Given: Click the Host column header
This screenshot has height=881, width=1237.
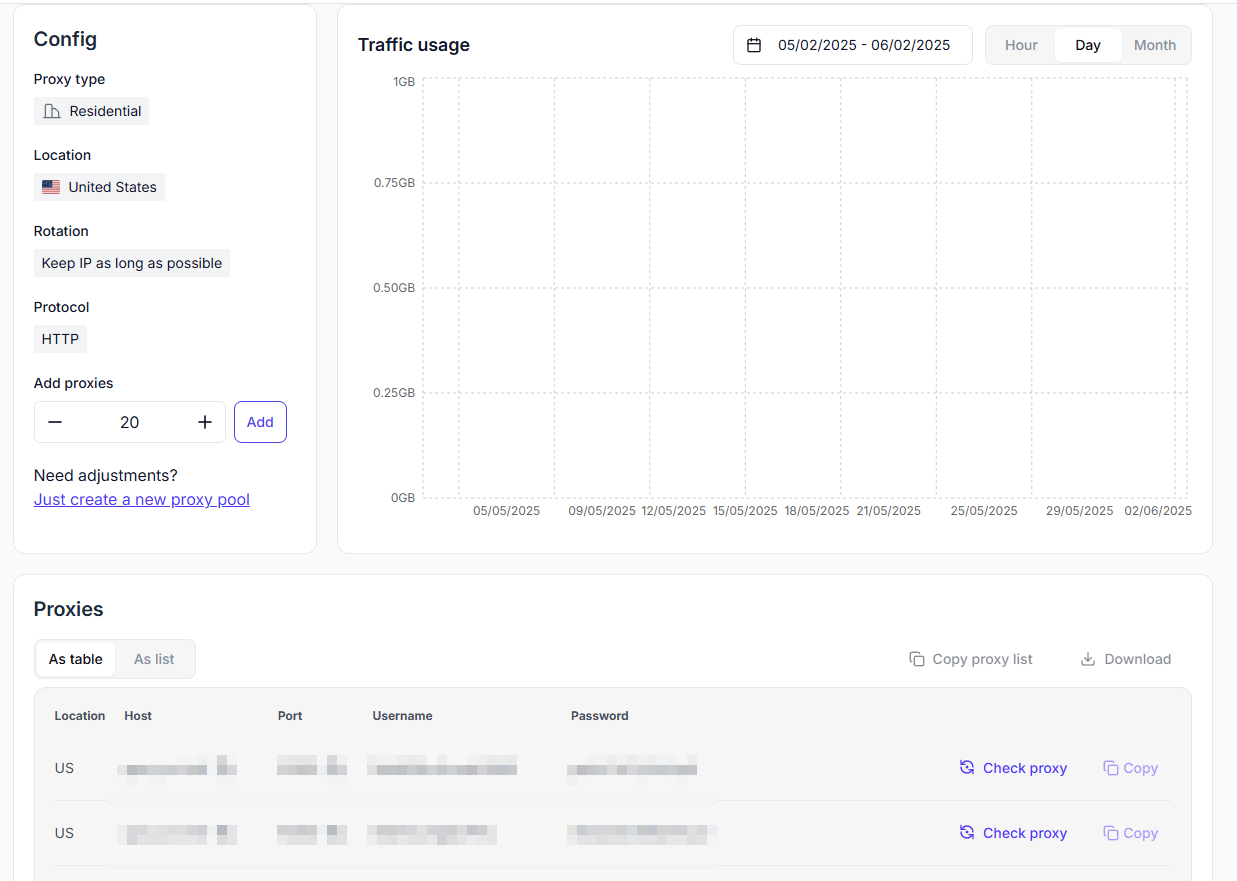Looking at the screenshot, I should (138, 716).
